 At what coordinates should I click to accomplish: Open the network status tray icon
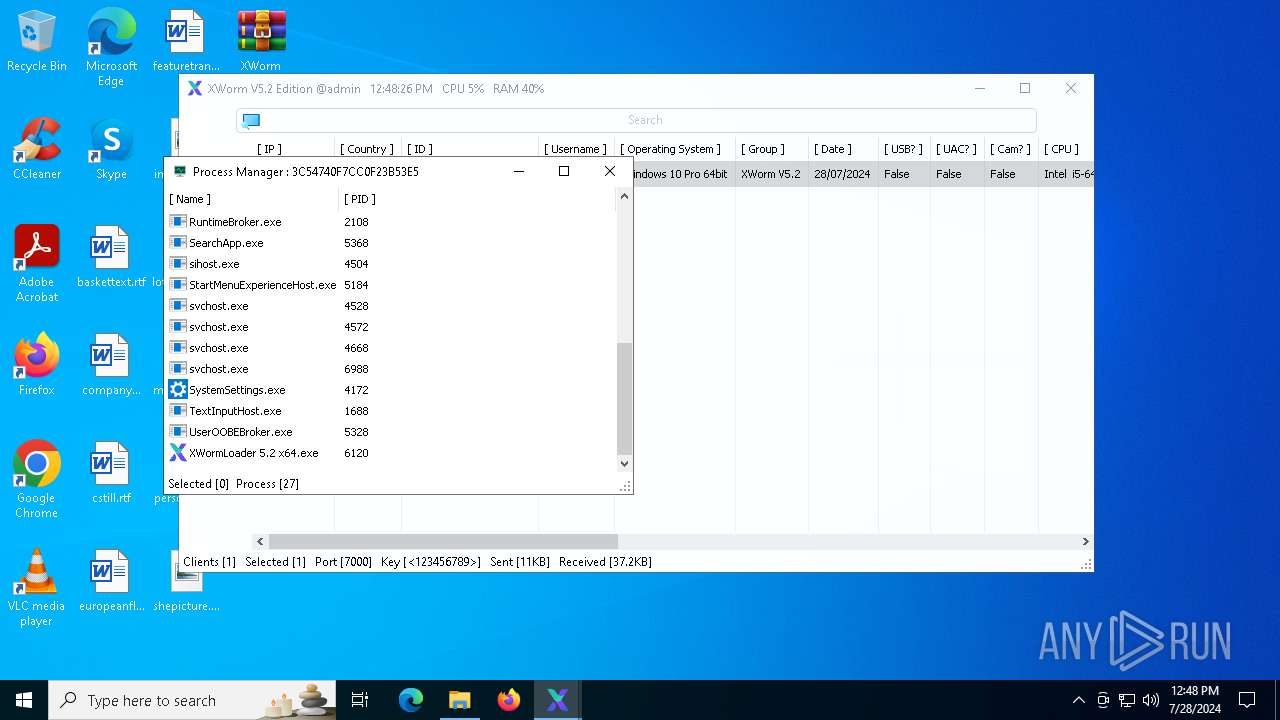coord(1127,700)
